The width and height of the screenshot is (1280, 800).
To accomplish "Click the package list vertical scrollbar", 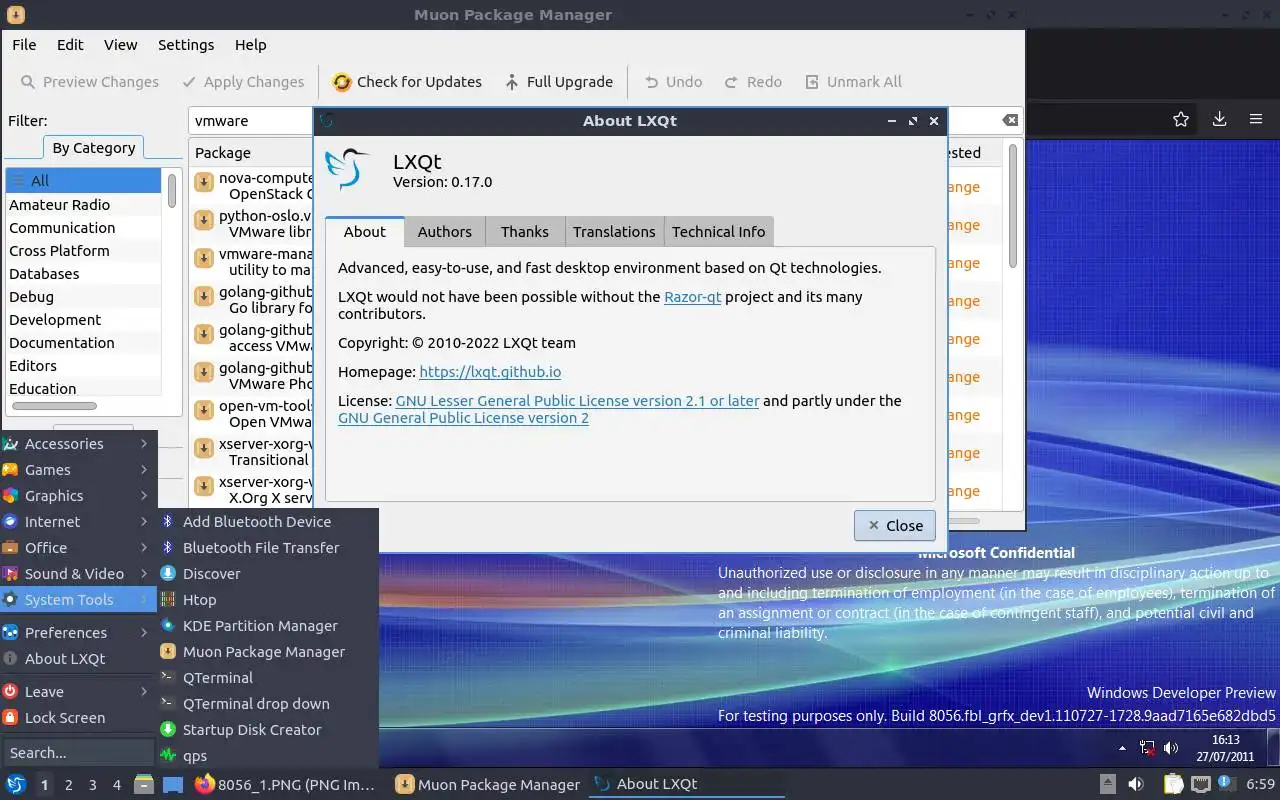I will (x=1012, y=205).
